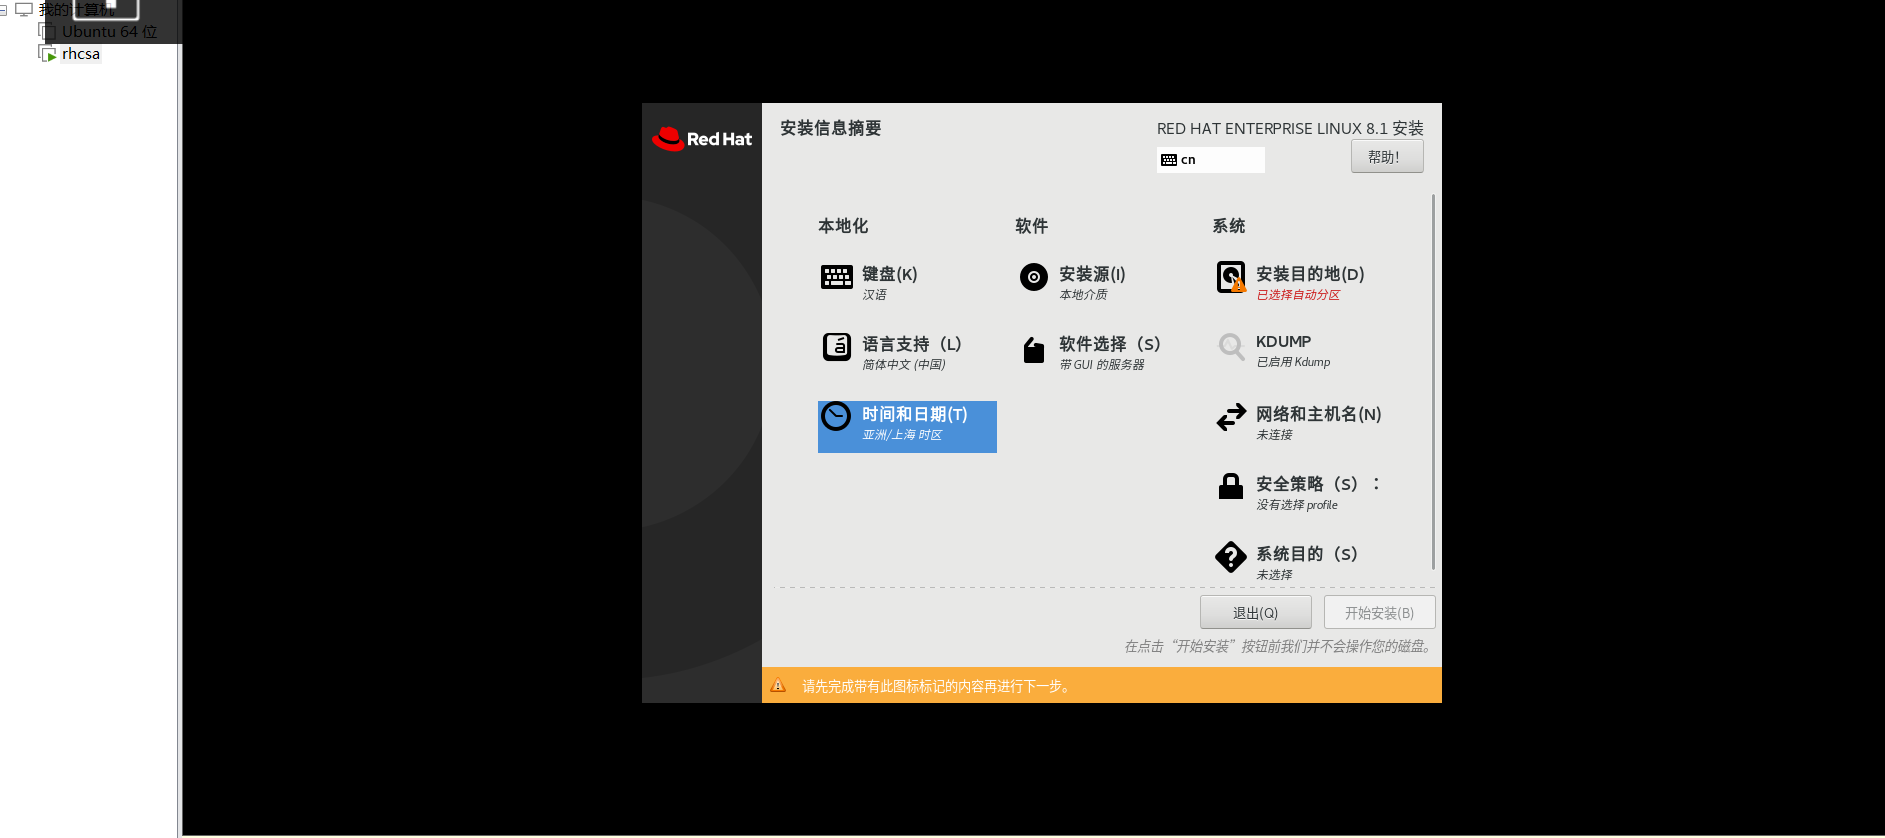1885x838 pixels.
Task: Click the 本地介质 subtitle
Action: point(1083,295)
